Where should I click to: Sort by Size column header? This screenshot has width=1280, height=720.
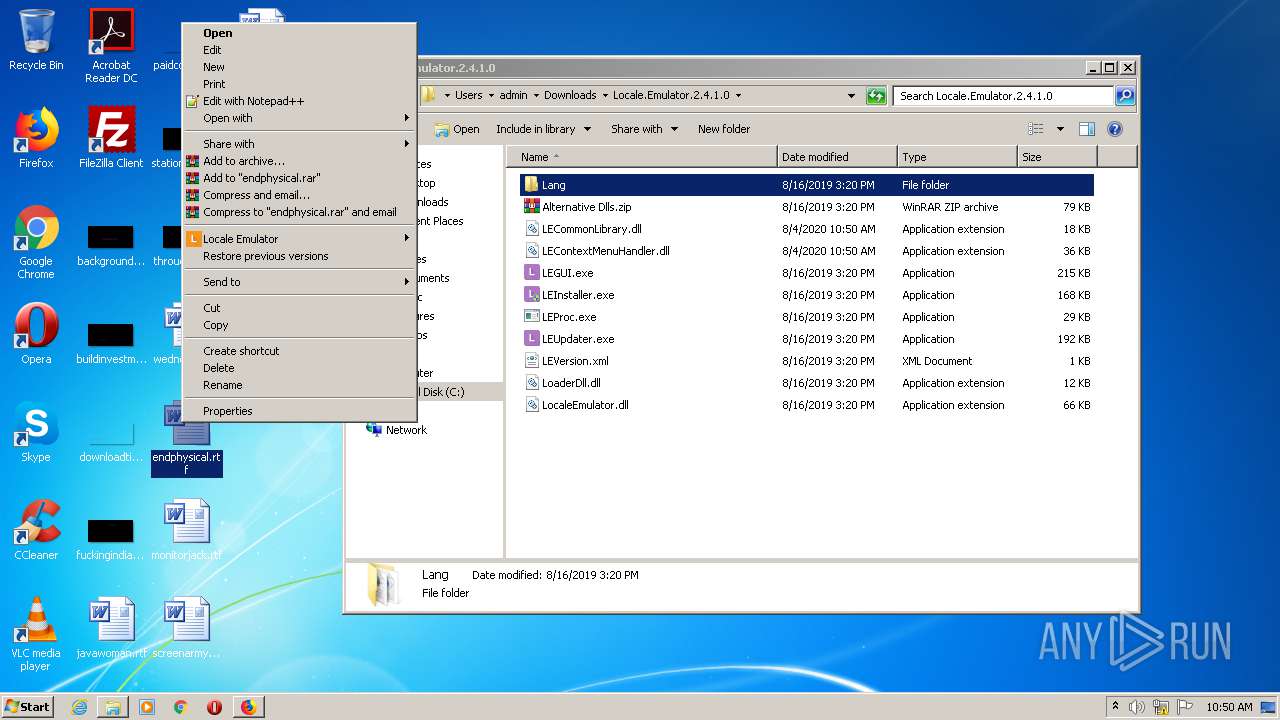pos(1057,157)
